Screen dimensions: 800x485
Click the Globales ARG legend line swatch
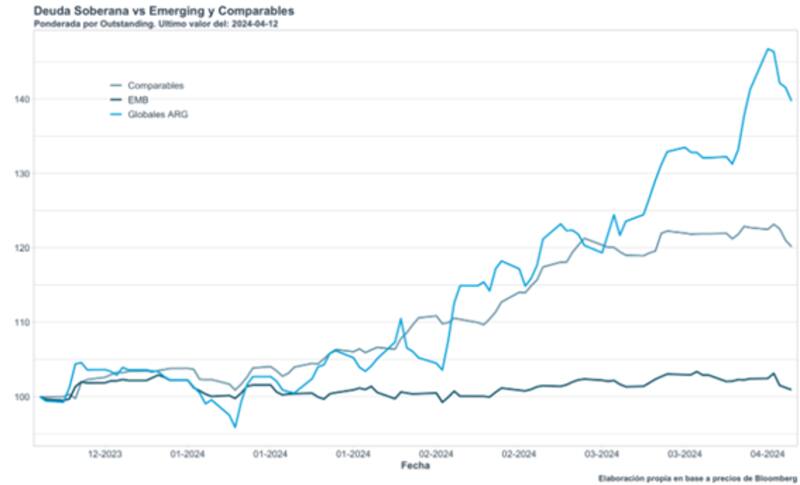click(116, 115)
